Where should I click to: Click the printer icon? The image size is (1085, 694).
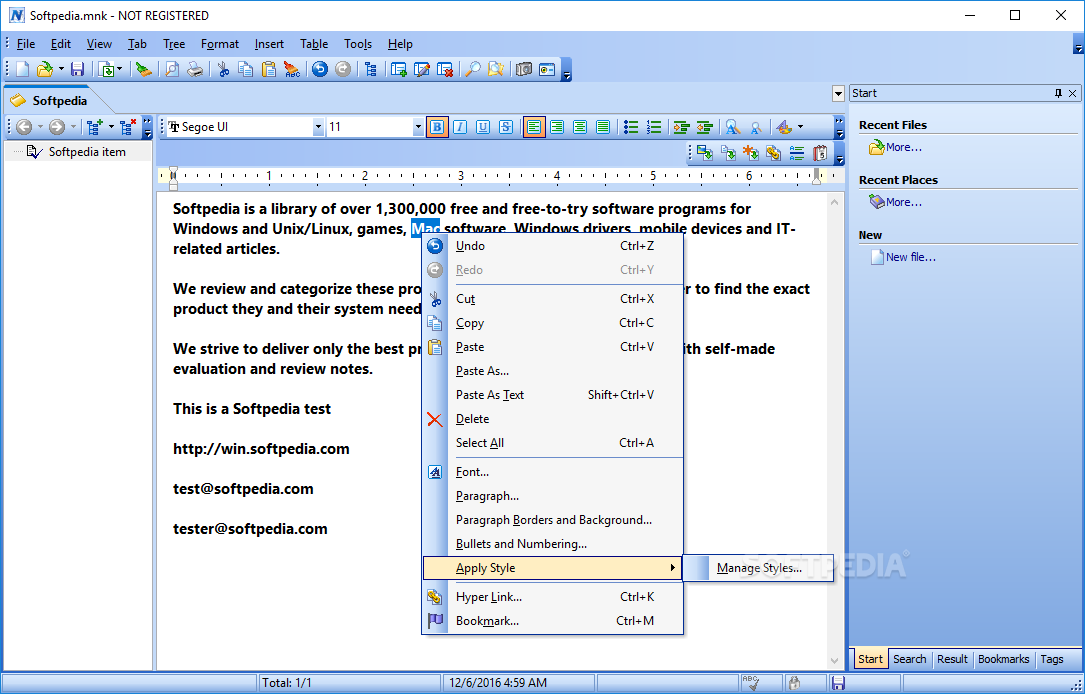195,69
